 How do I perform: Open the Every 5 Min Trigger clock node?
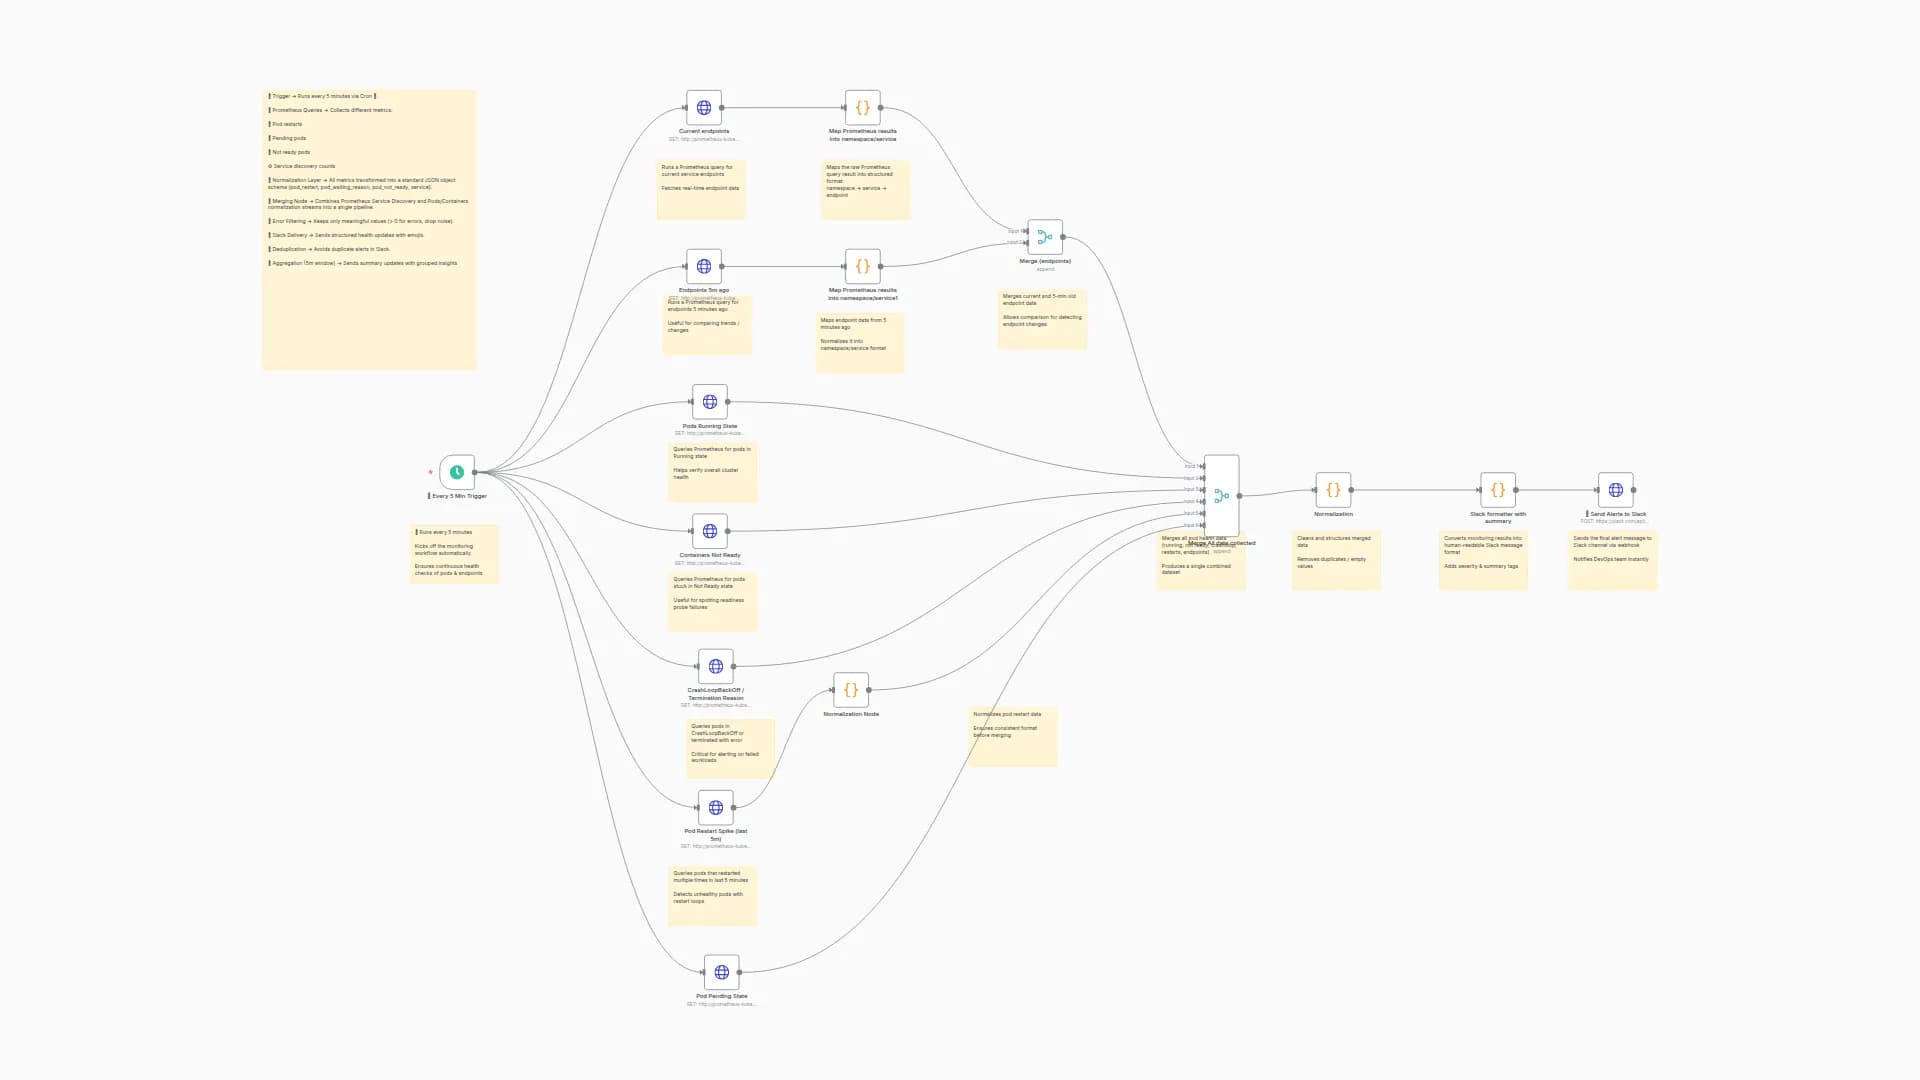point(457,472)
